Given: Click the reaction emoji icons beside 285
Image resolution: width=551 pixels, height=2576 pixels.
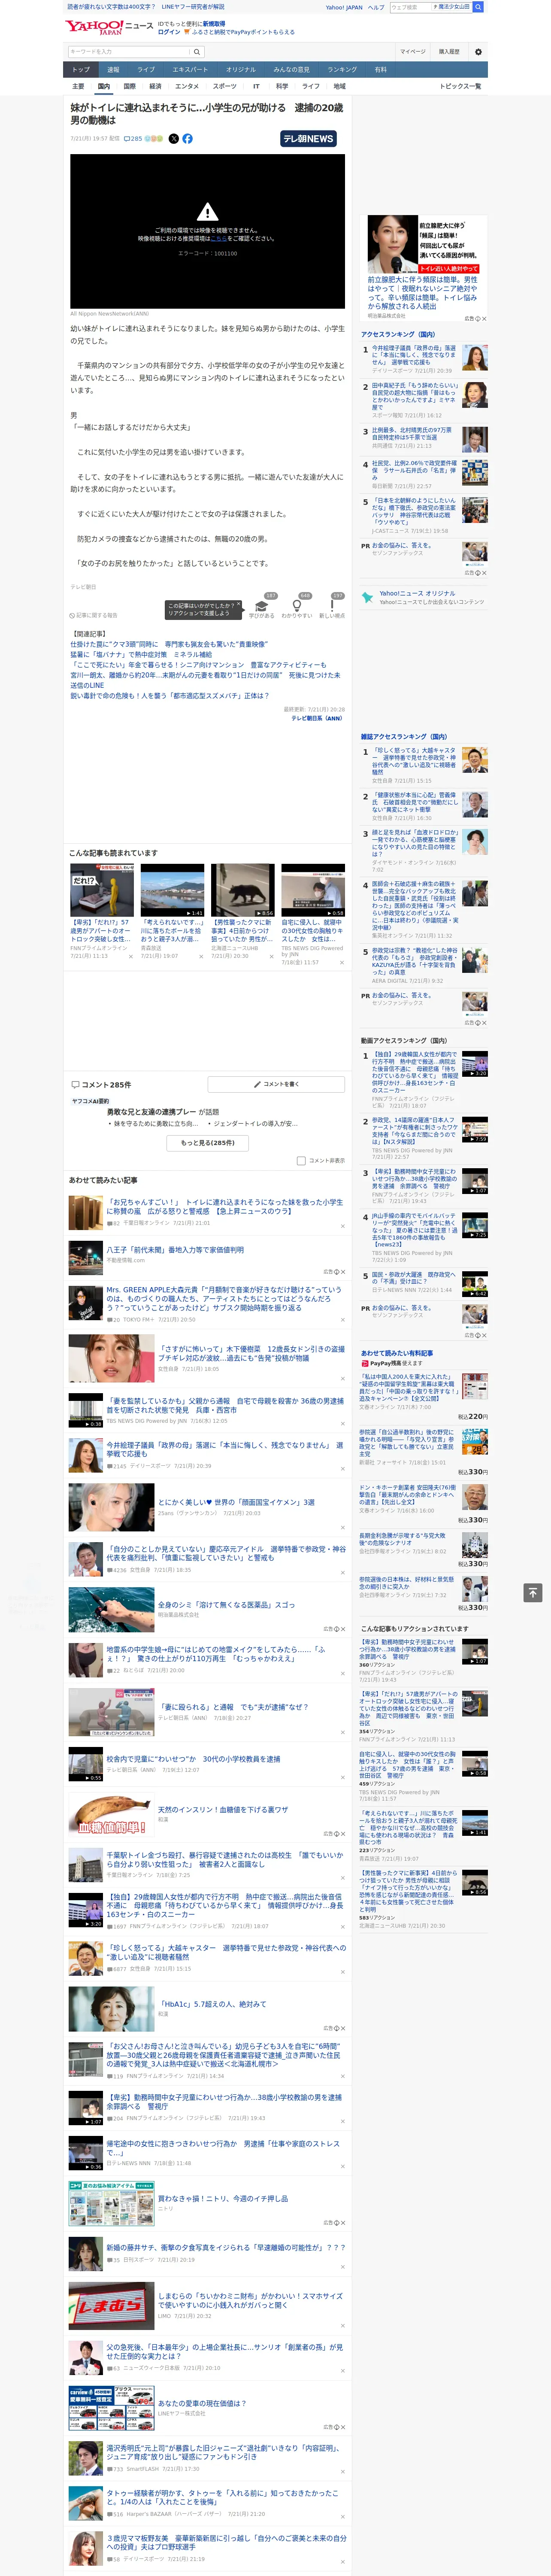Looking at the screenshot, I should tap(154, 139).
